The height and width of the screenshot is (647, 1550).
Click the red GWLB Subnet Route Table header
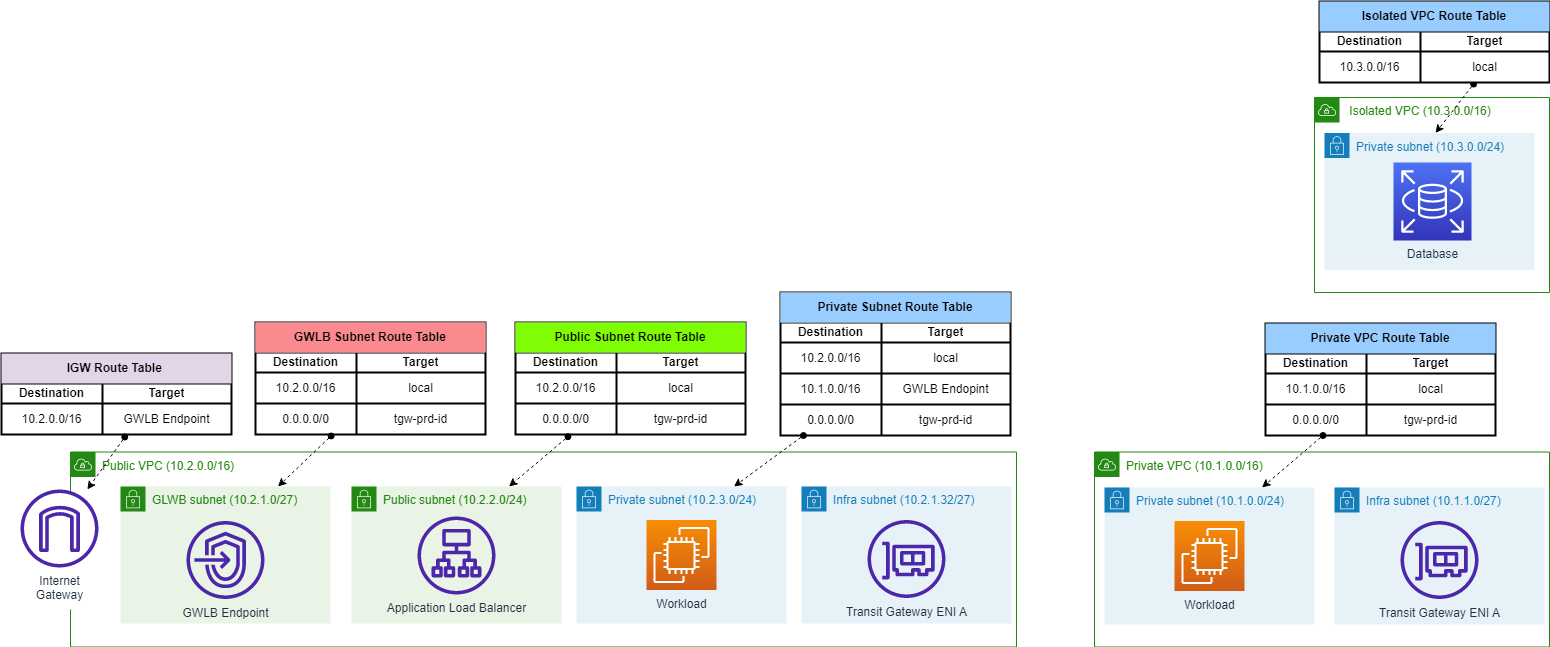tap(370, 336)
